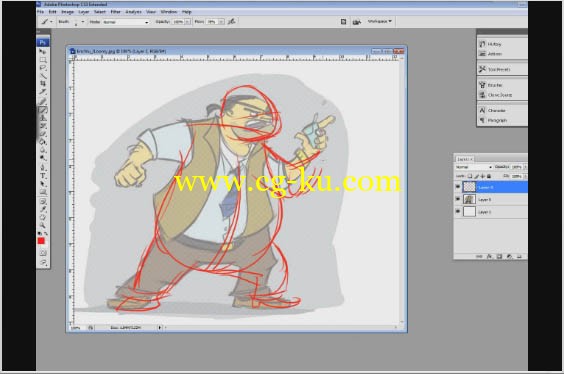Hide the middle layer with cartoon thumbnail
This screenshot has height=374, width=564.
point(458,199)
